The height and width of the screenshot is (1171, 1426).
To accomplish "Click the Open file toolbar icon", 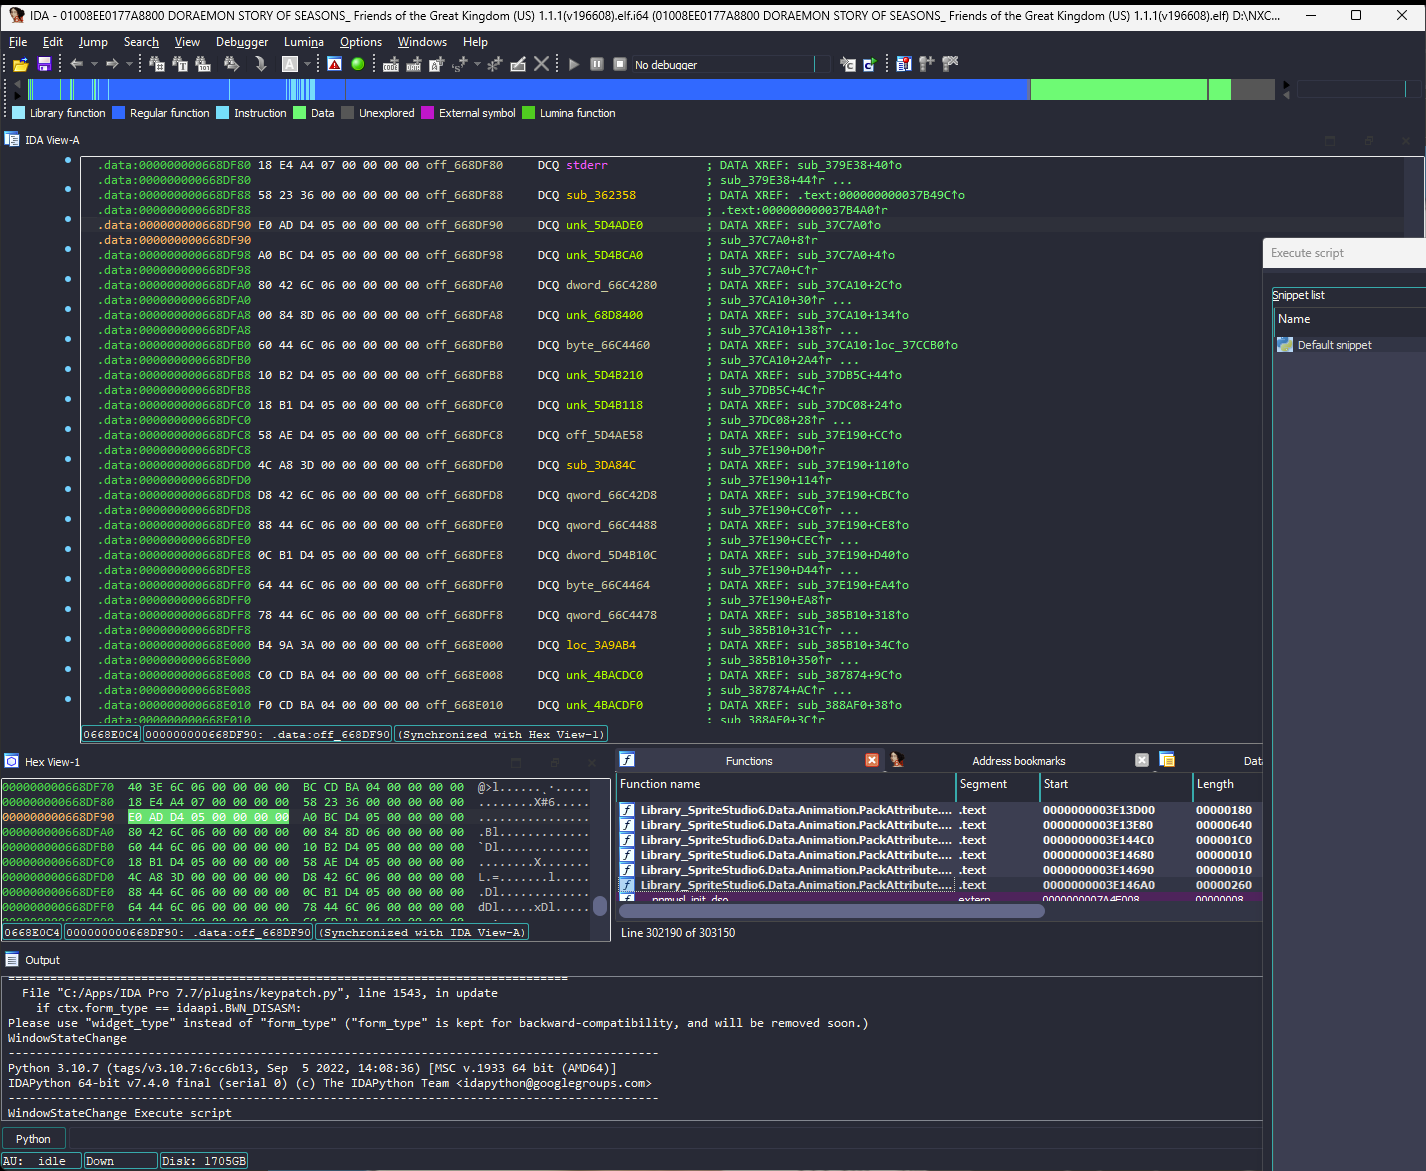I will (x=20, y=64).
